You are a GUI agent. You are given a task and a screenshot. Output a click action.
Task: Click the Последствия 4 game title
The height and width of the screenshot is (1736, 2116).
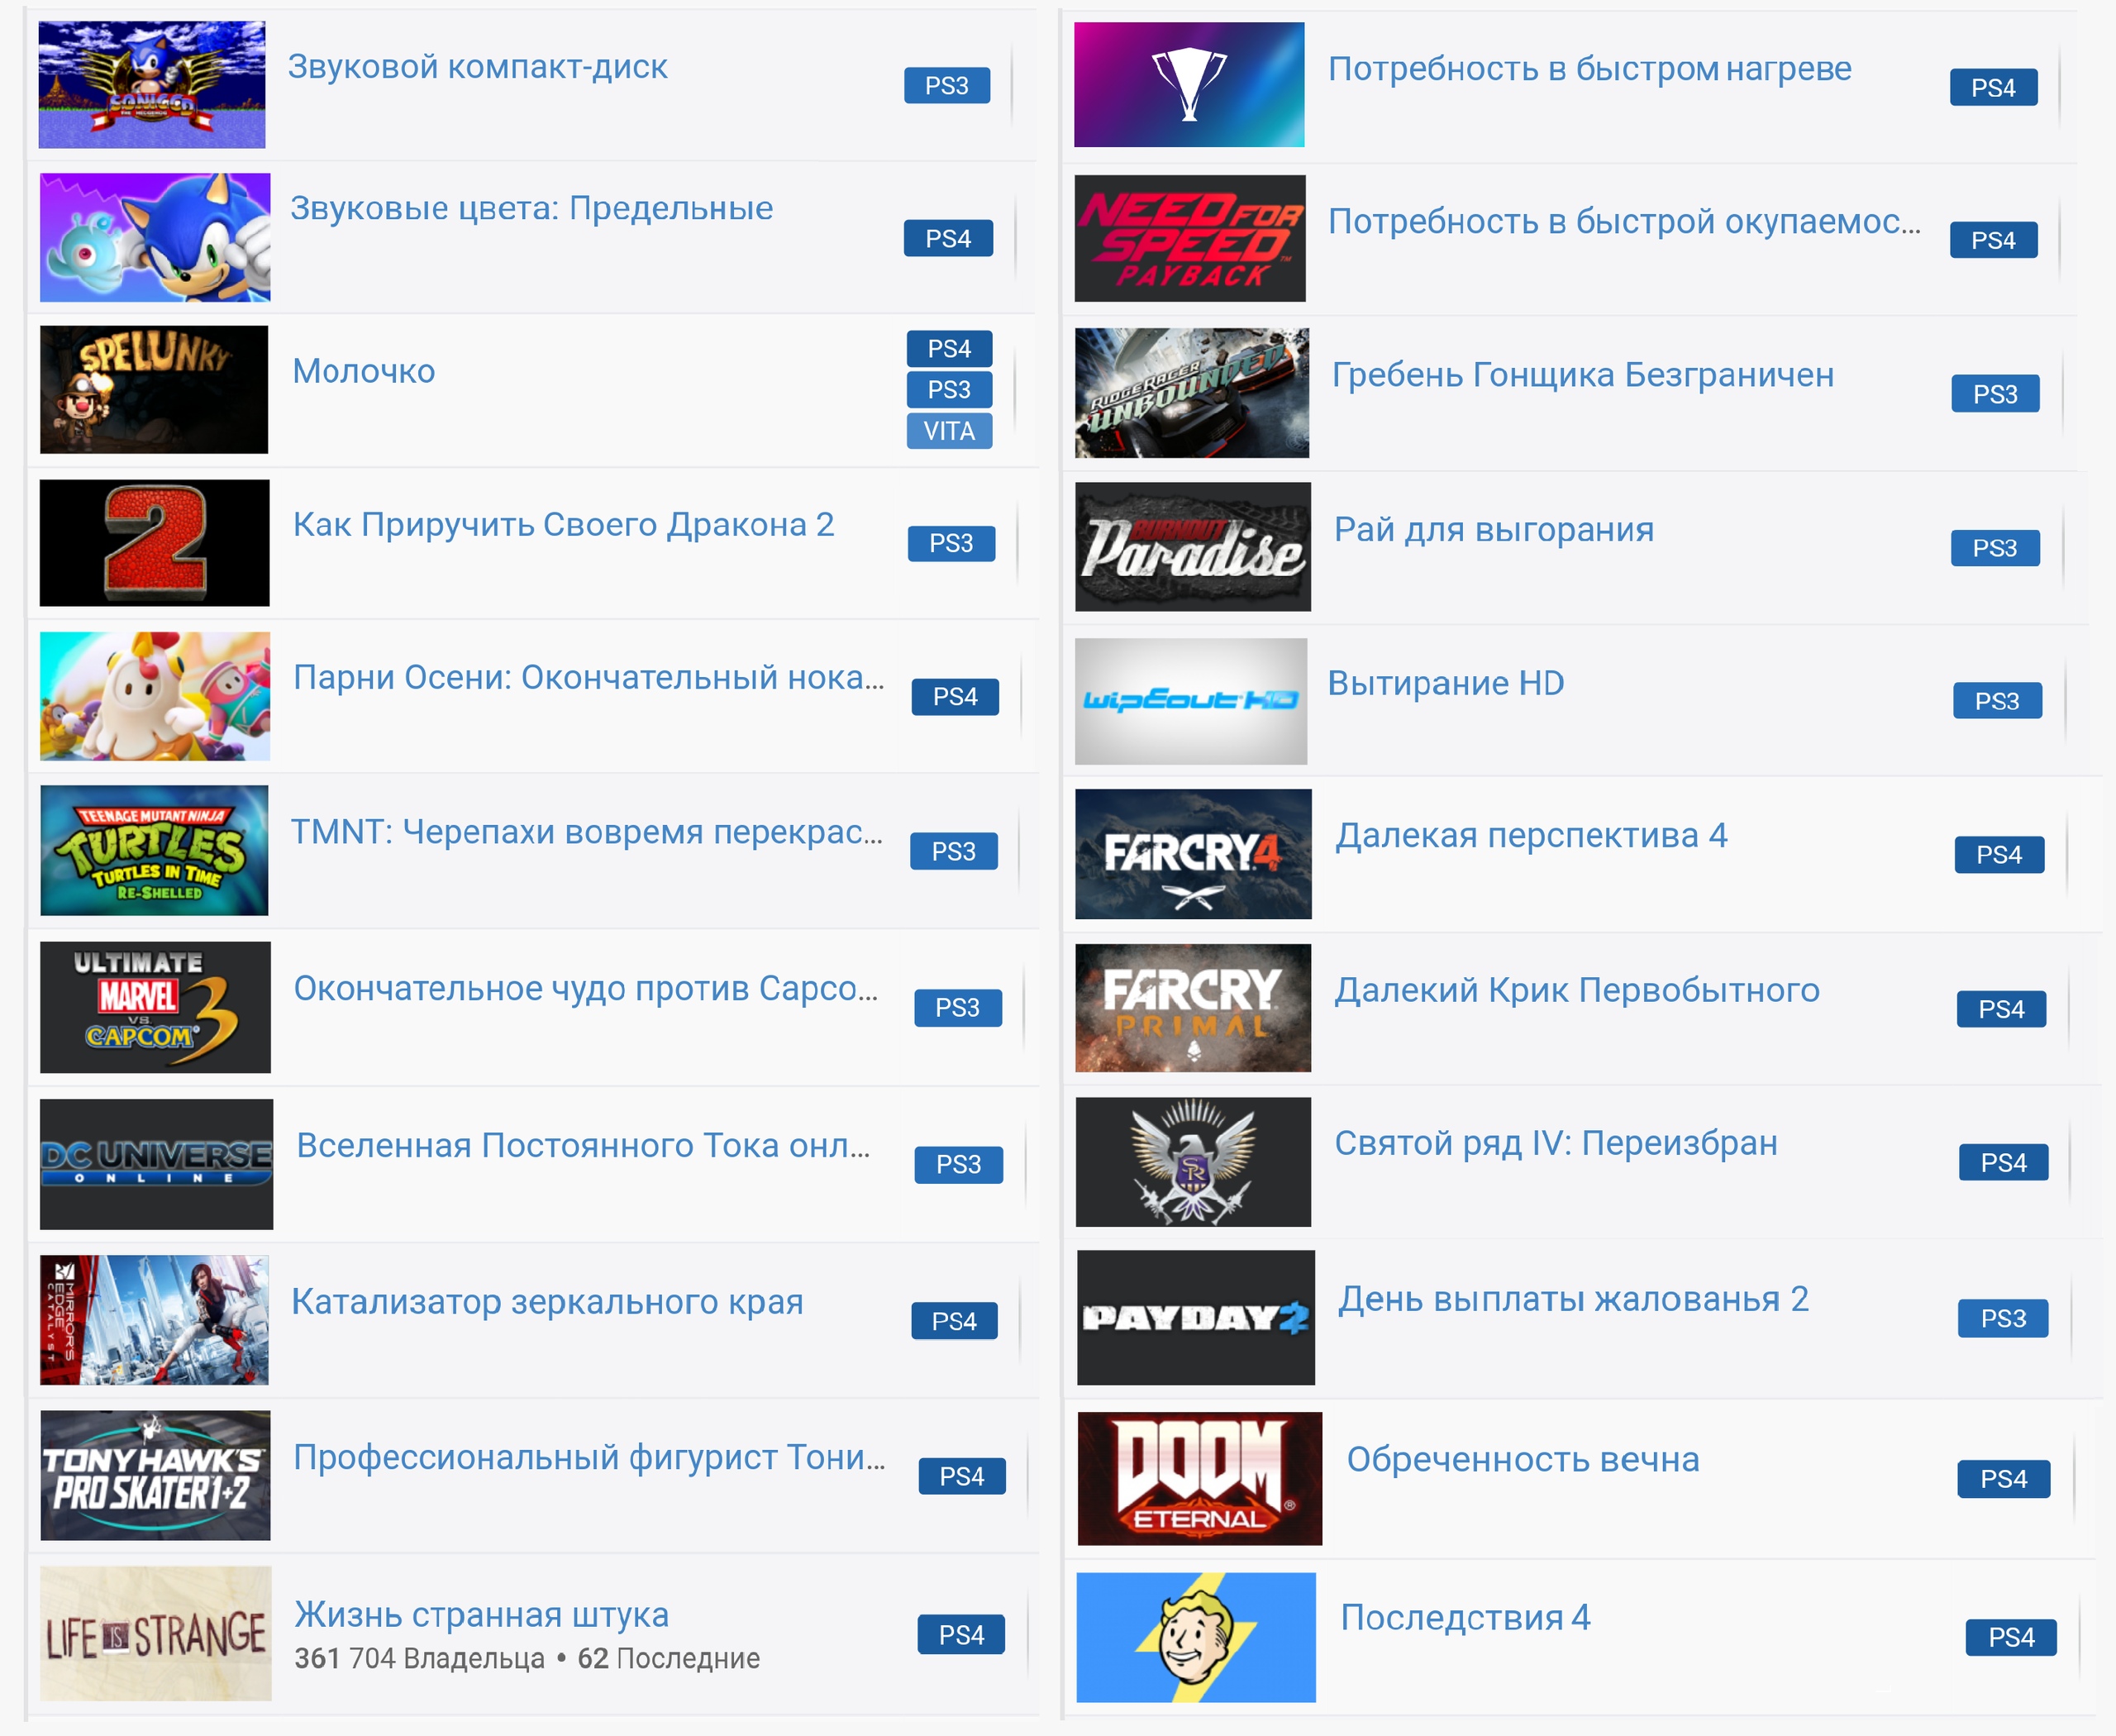pos(1465,1617)
